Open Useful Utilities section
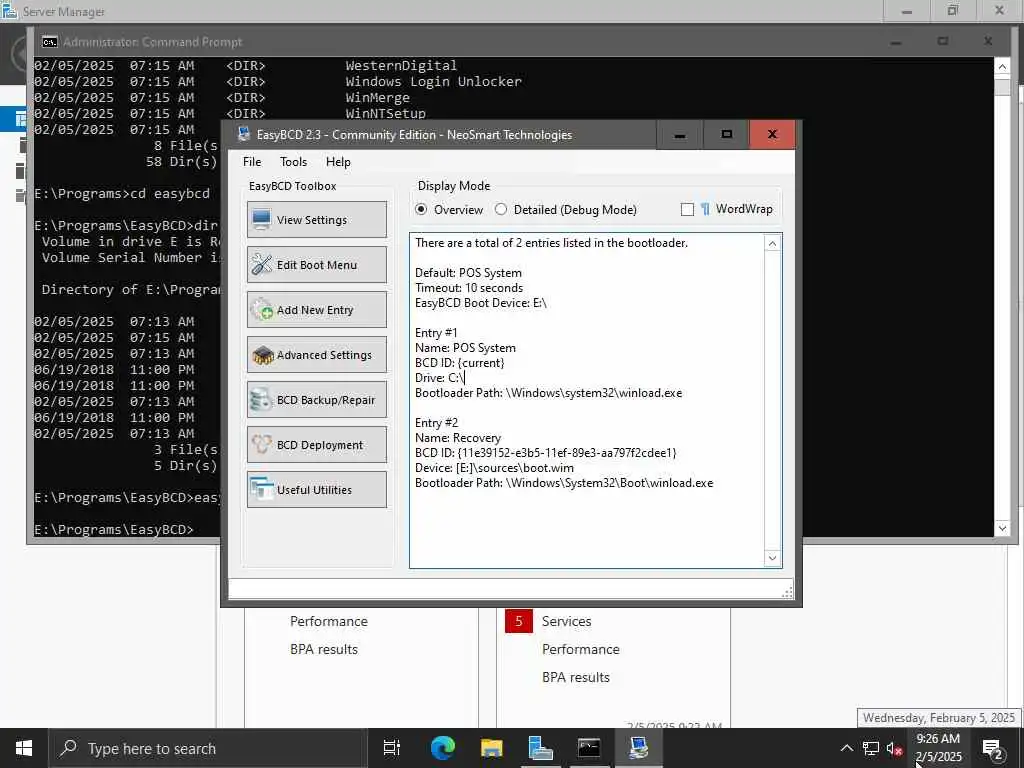The height and width of the screenshot is (768, 1024). coord(317,490)
